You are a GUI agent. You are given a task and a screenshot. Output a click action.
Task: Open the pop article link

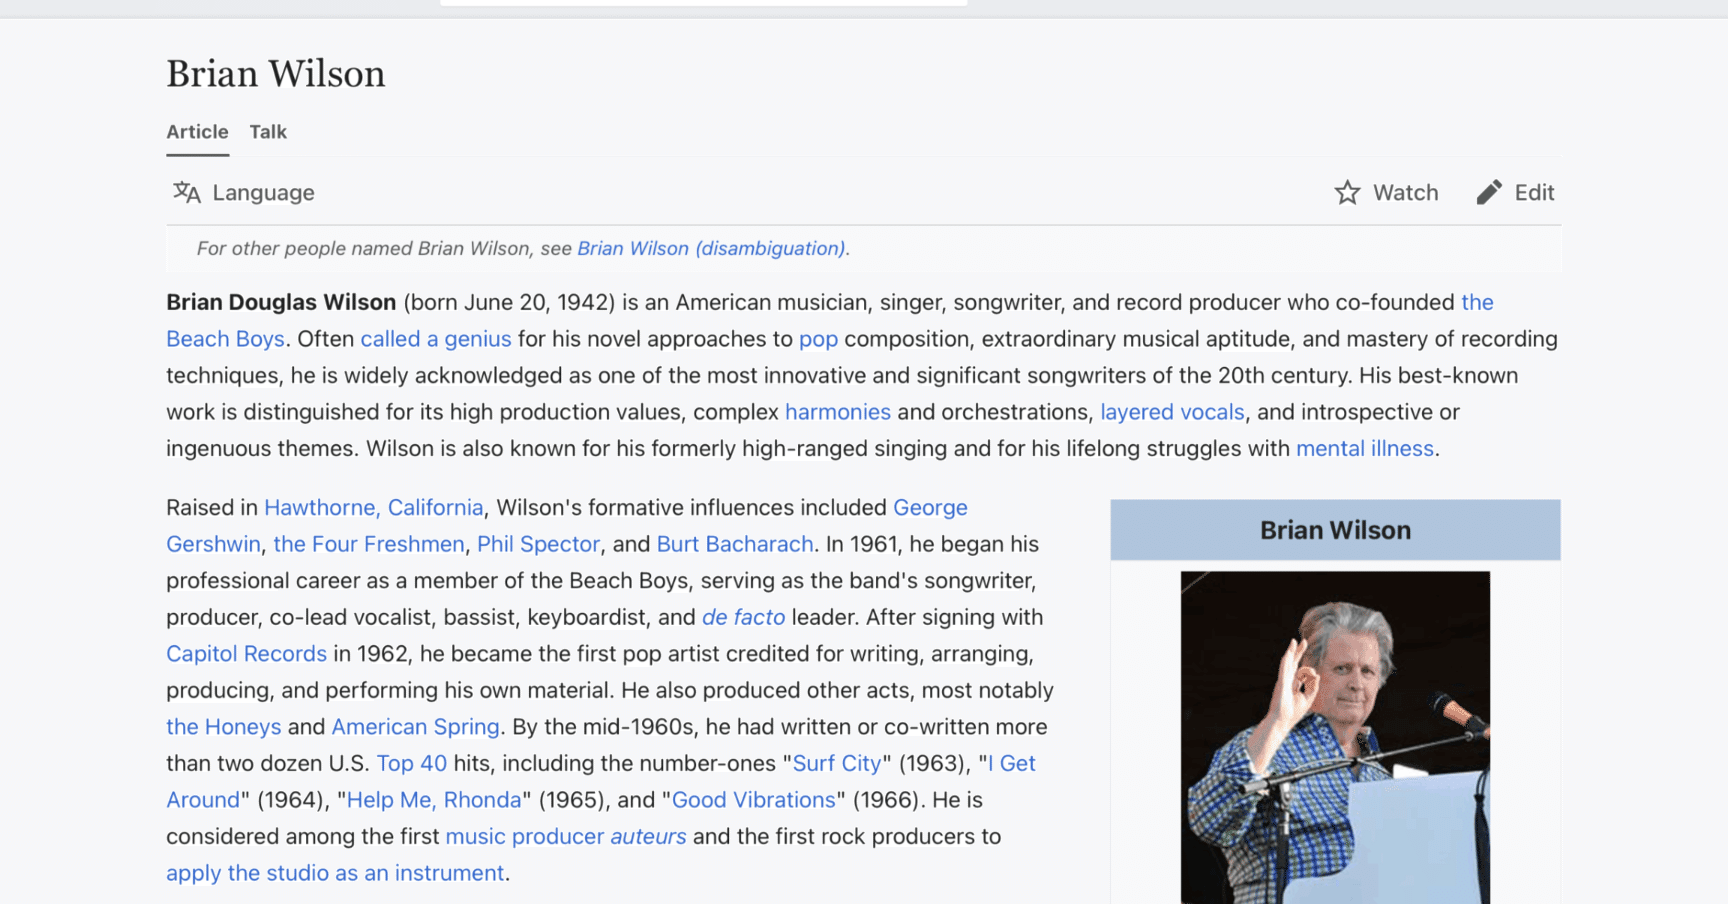(817, 339)
